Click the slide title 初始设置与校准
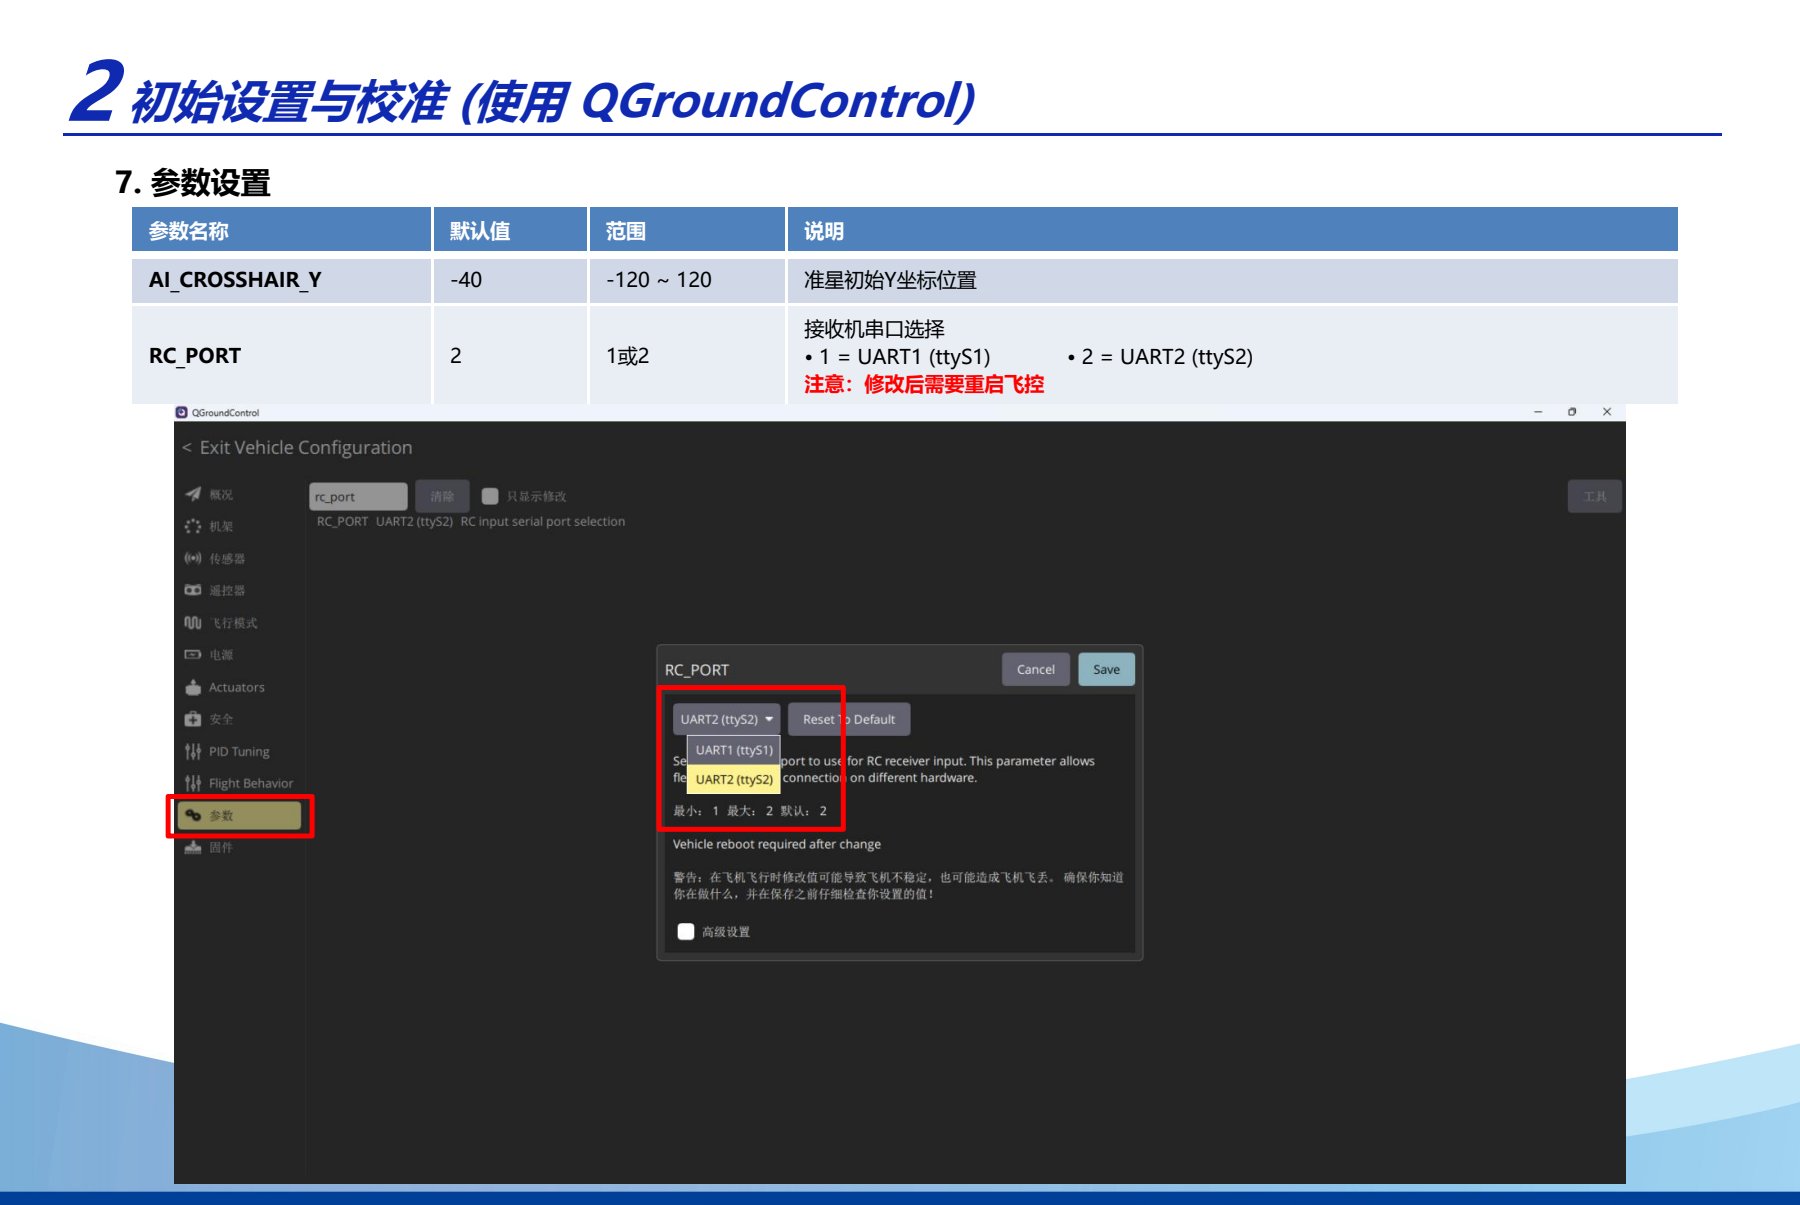 click(290, 101)
